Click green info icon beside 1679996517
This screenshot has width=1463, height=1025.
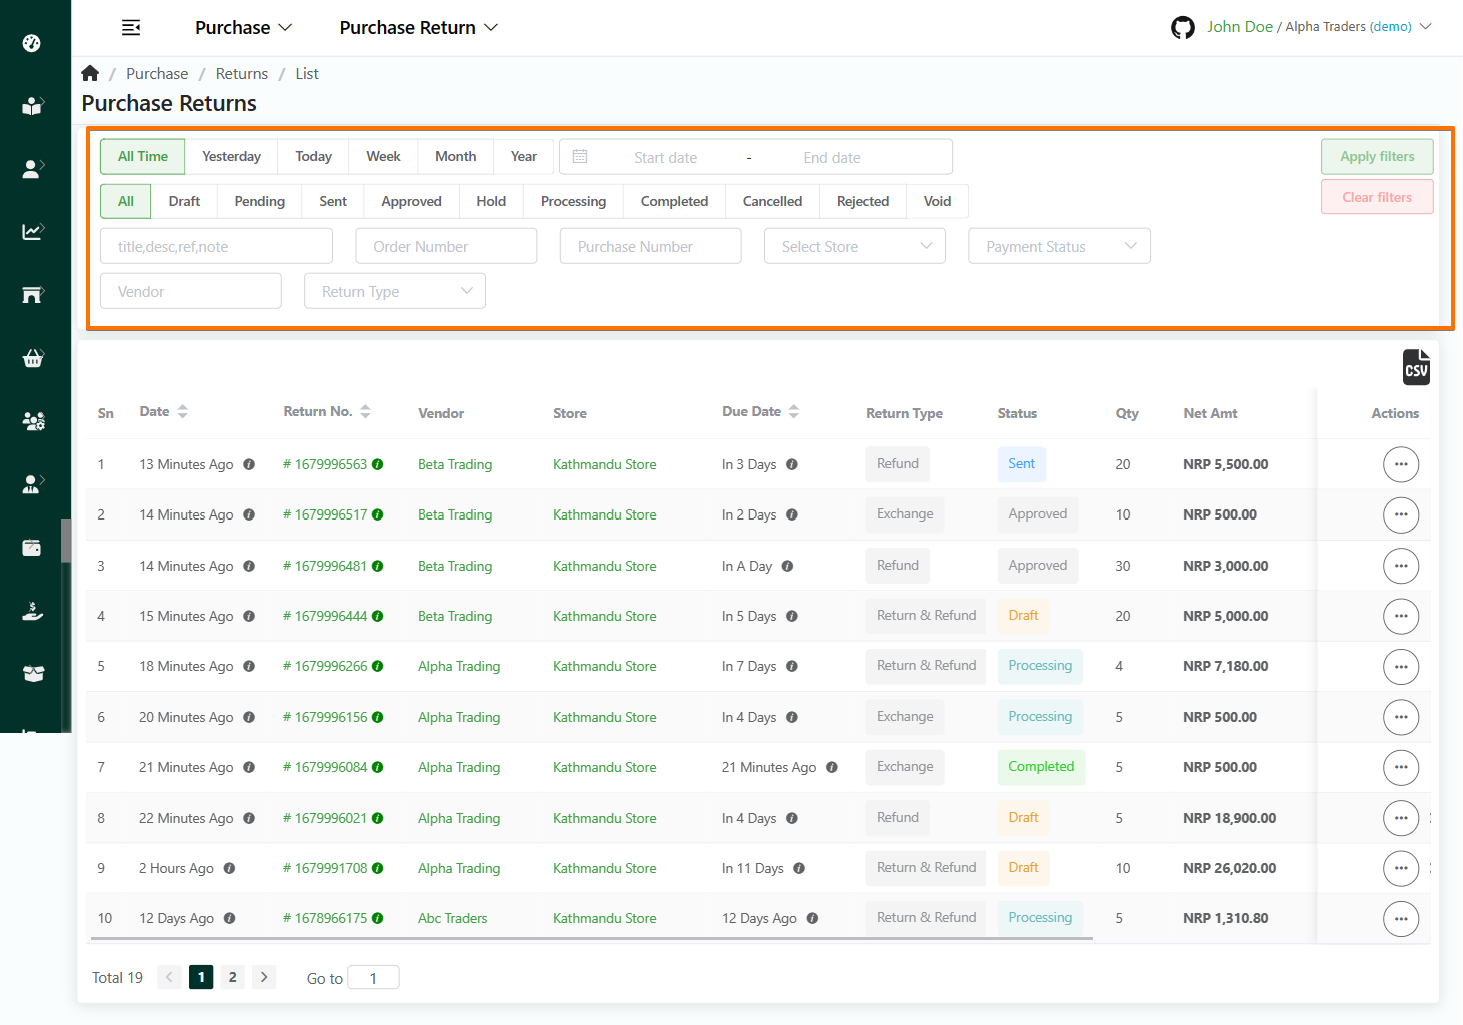pyautogui.click(x=378, y=515)
